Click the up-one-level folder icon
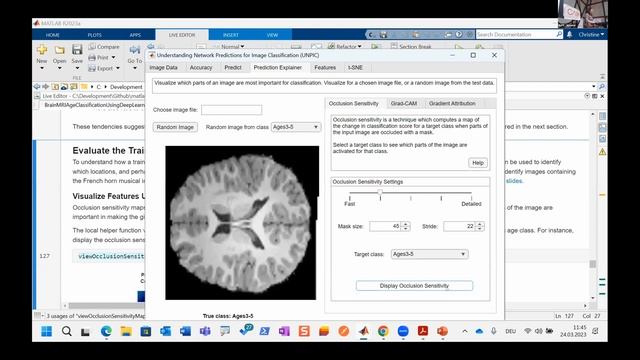Screen dimensions: 640x360 pos(55,87)
